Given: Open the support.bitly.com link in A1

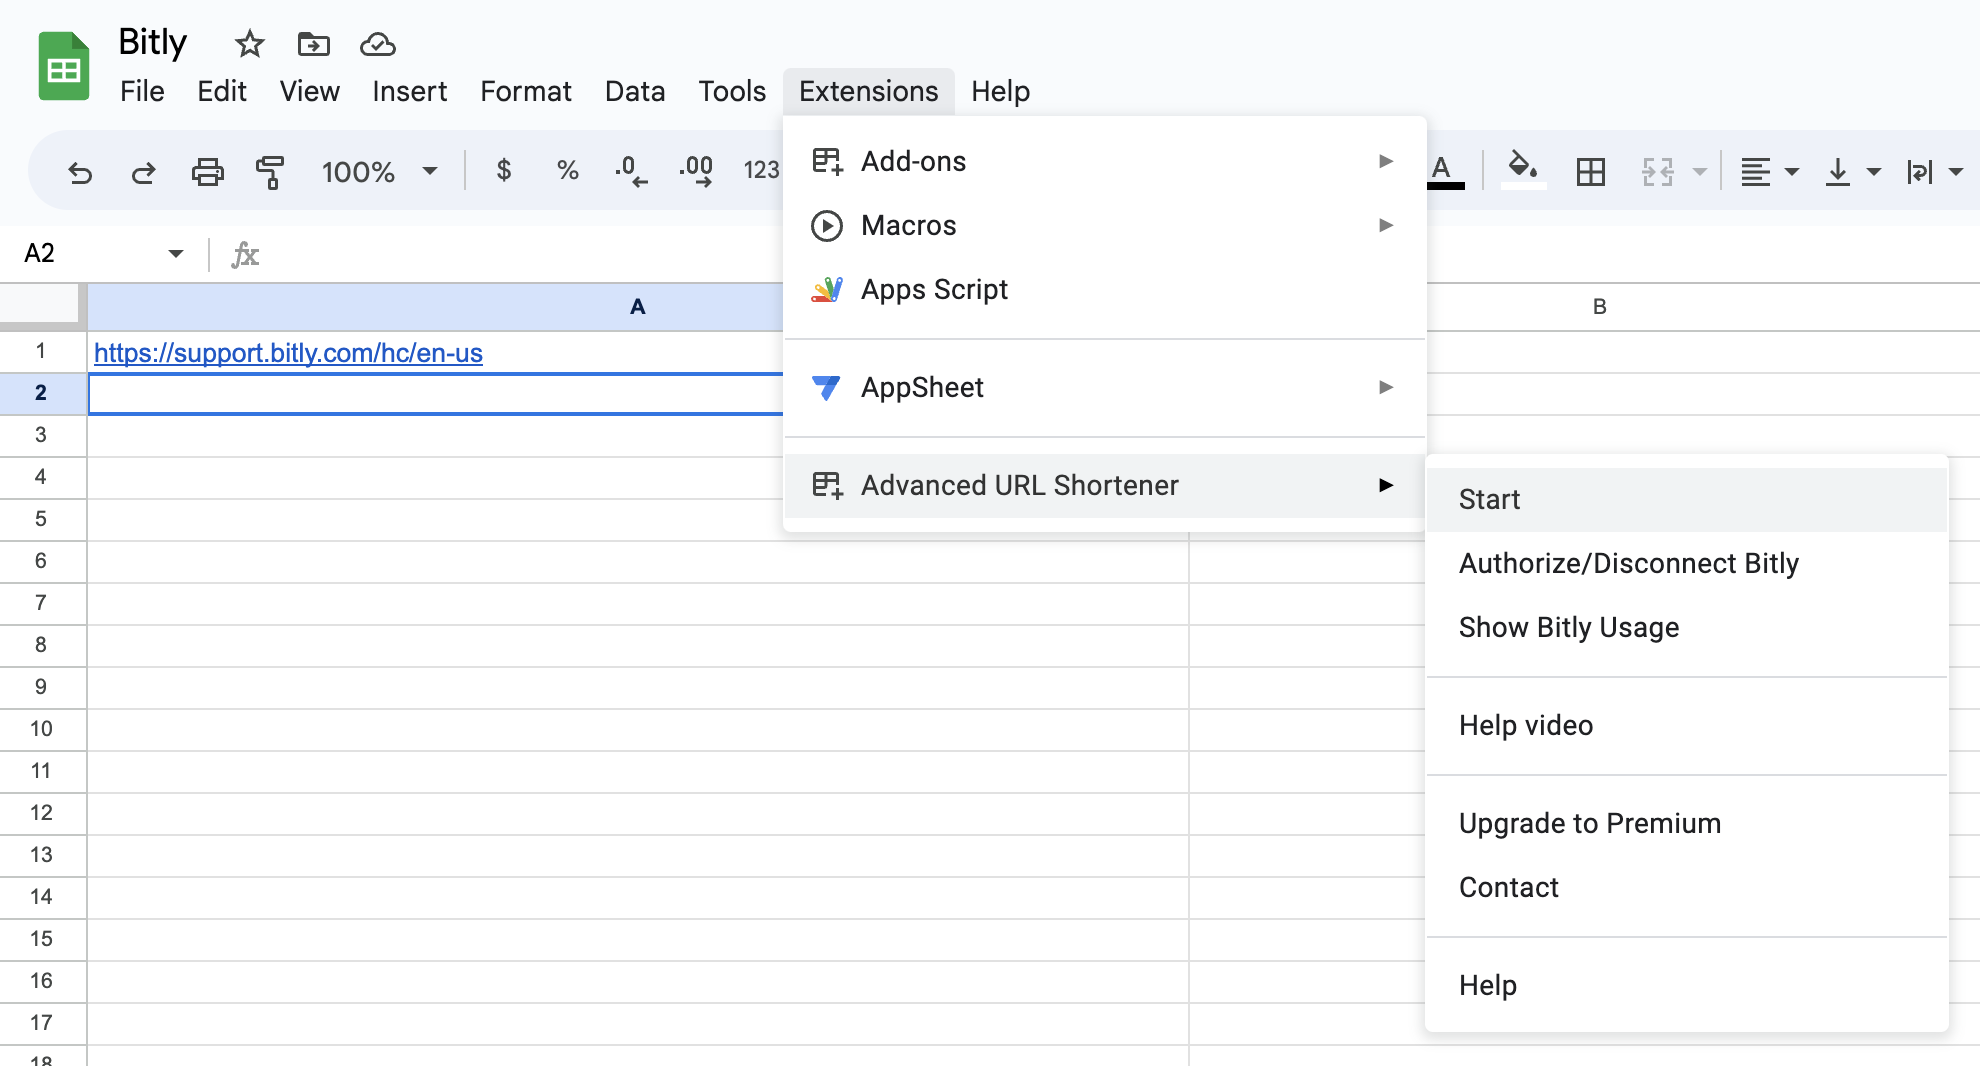Looking at the screenshot, I should pos(288,353).
